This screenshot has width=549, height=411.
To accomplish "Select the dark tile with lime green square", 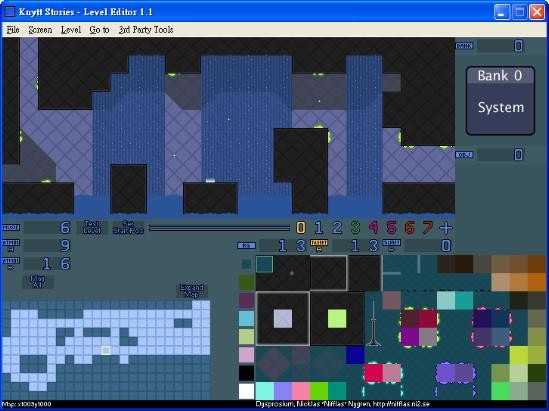I will click(337, 319).
